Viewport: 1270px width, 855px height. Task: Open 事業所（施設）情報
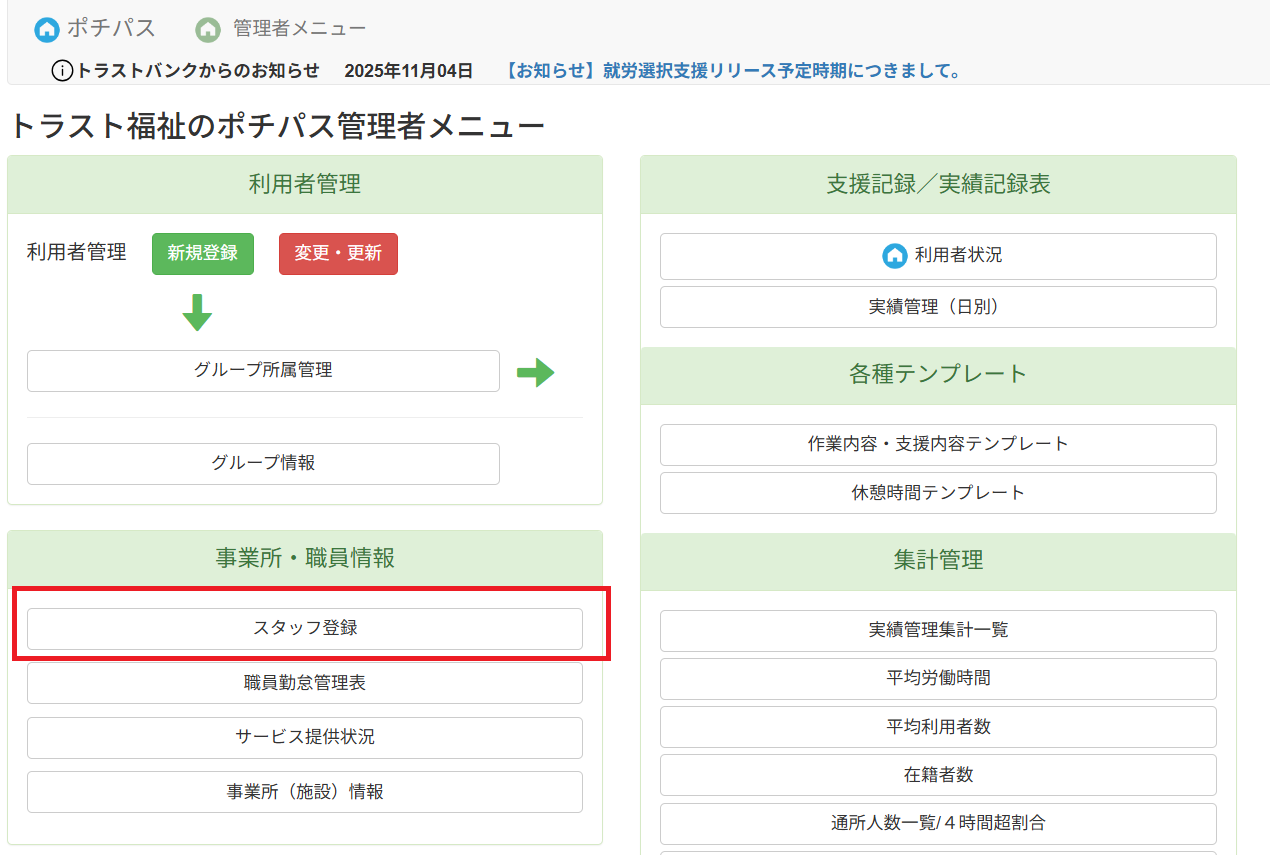(305, 792)
